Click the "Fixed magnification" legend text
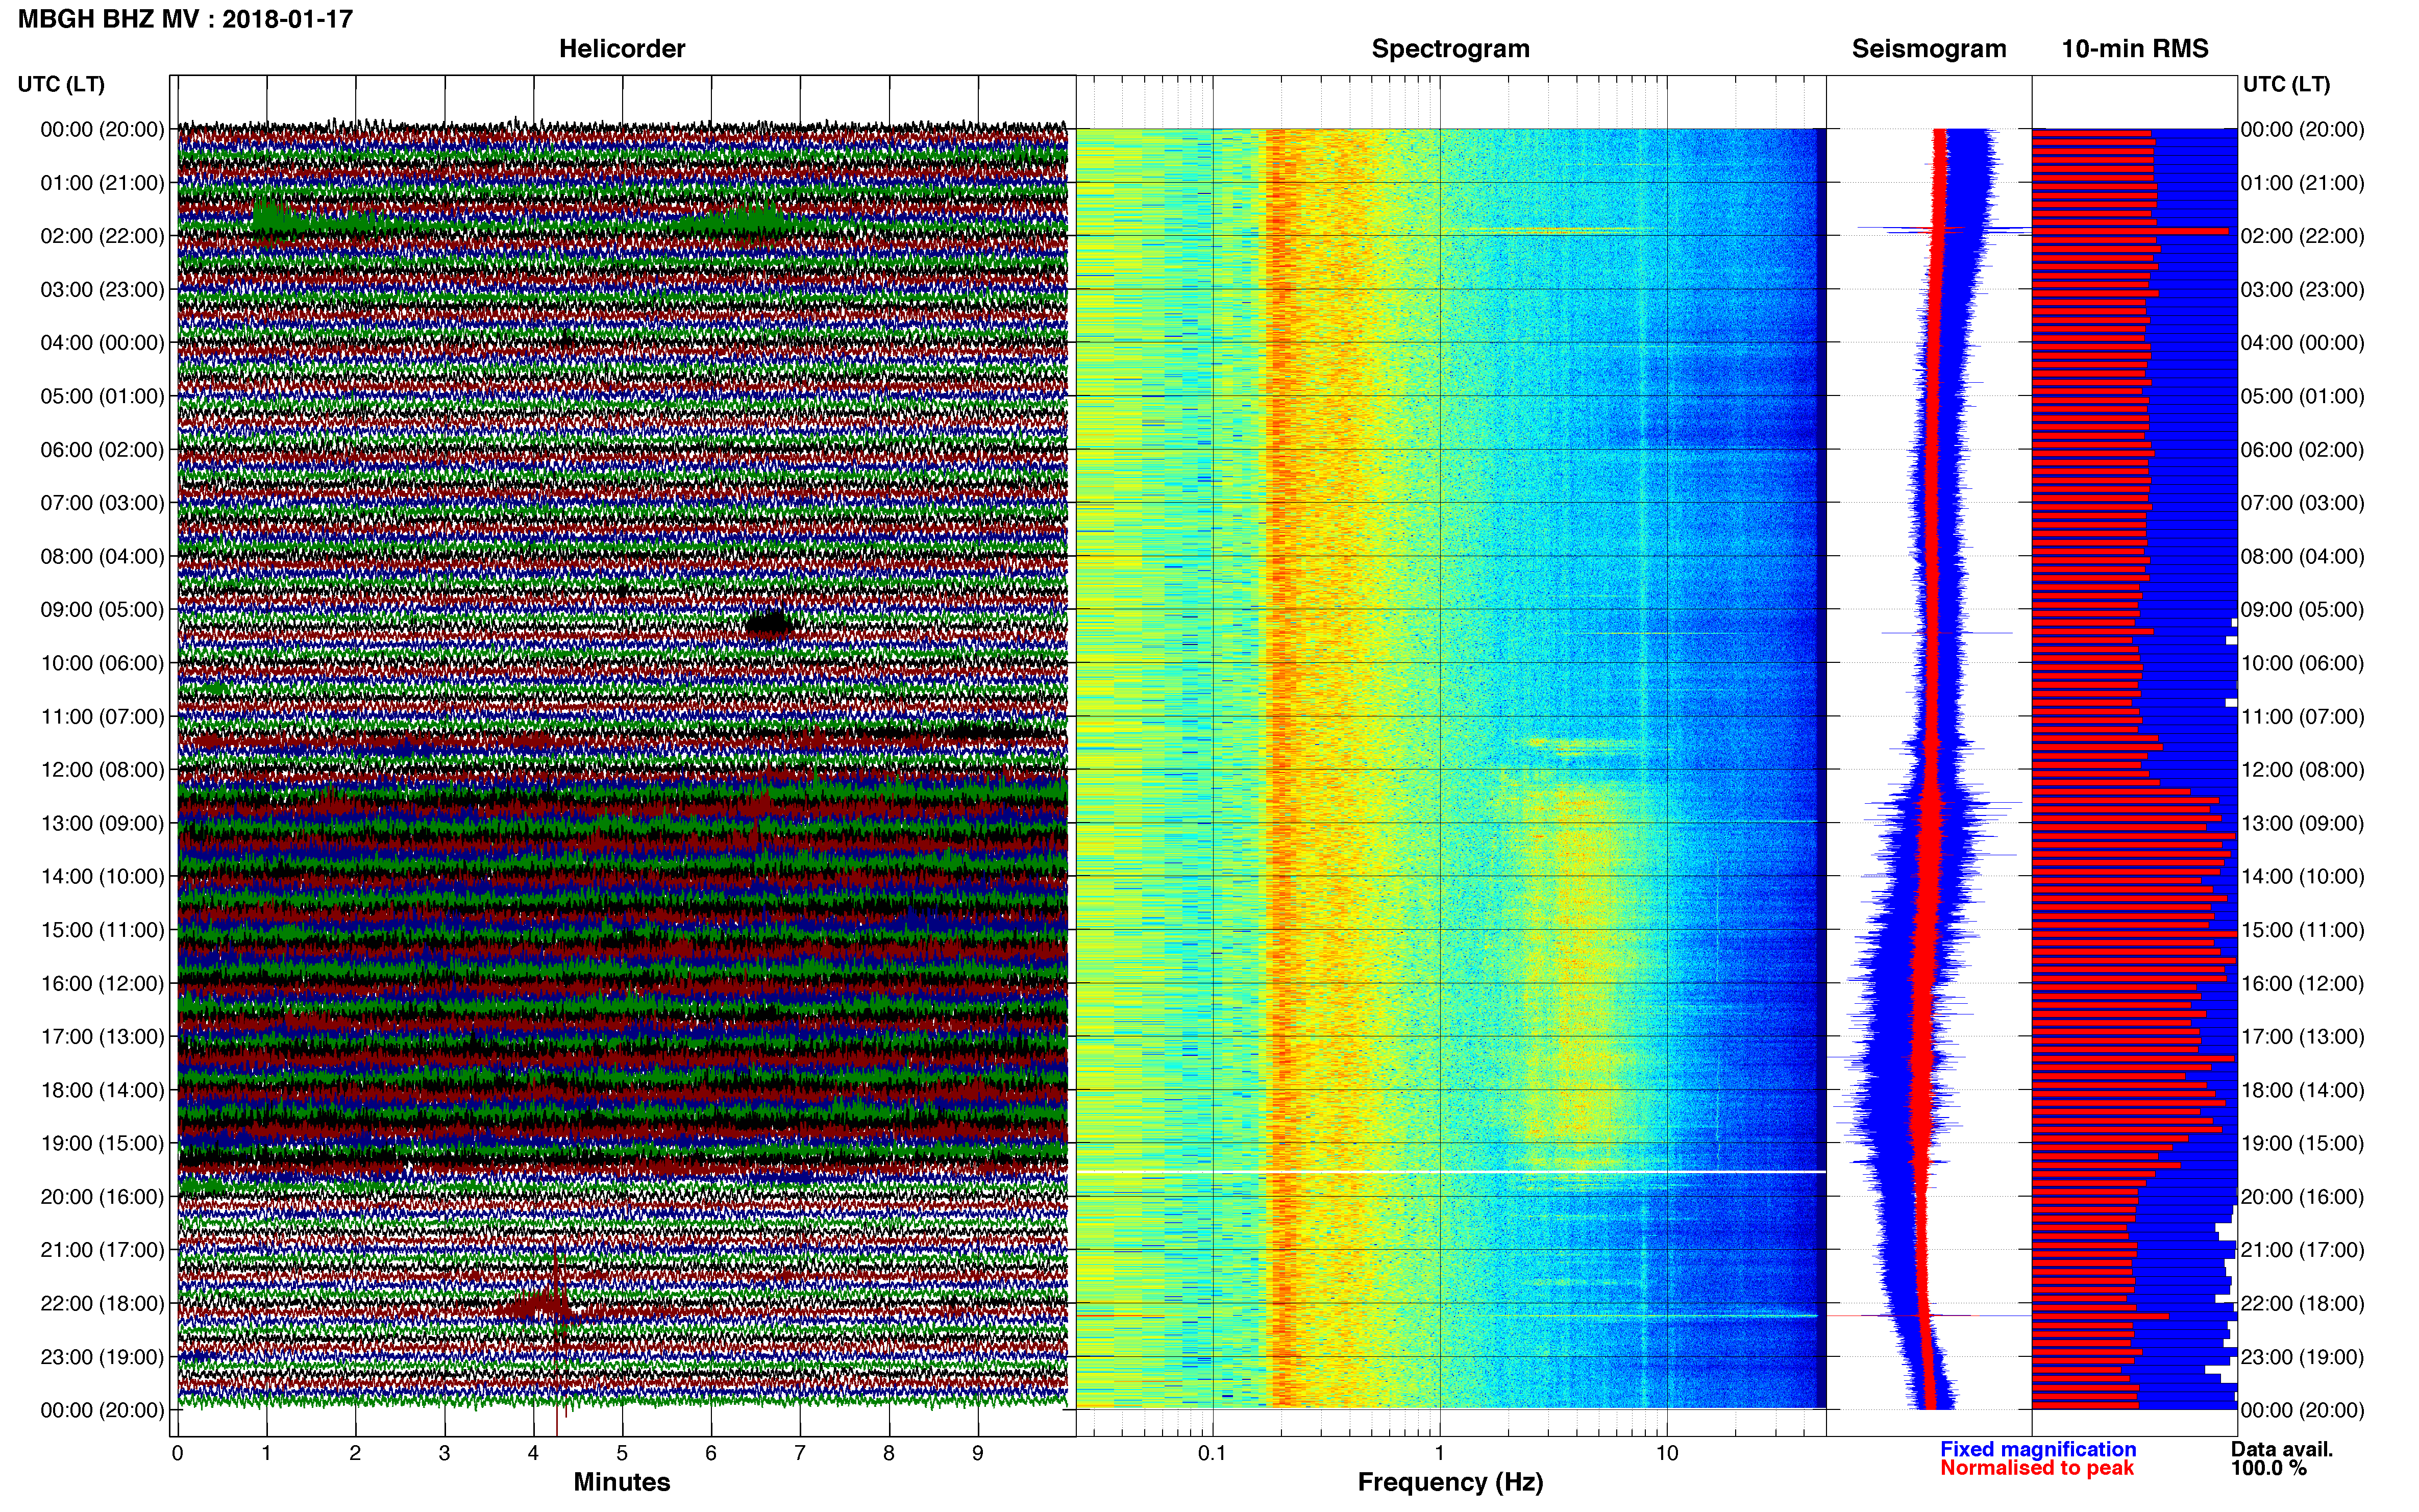The width and height of the screenshot is (2419, 1512). pyautogui.click(x=2038, y=1449)
